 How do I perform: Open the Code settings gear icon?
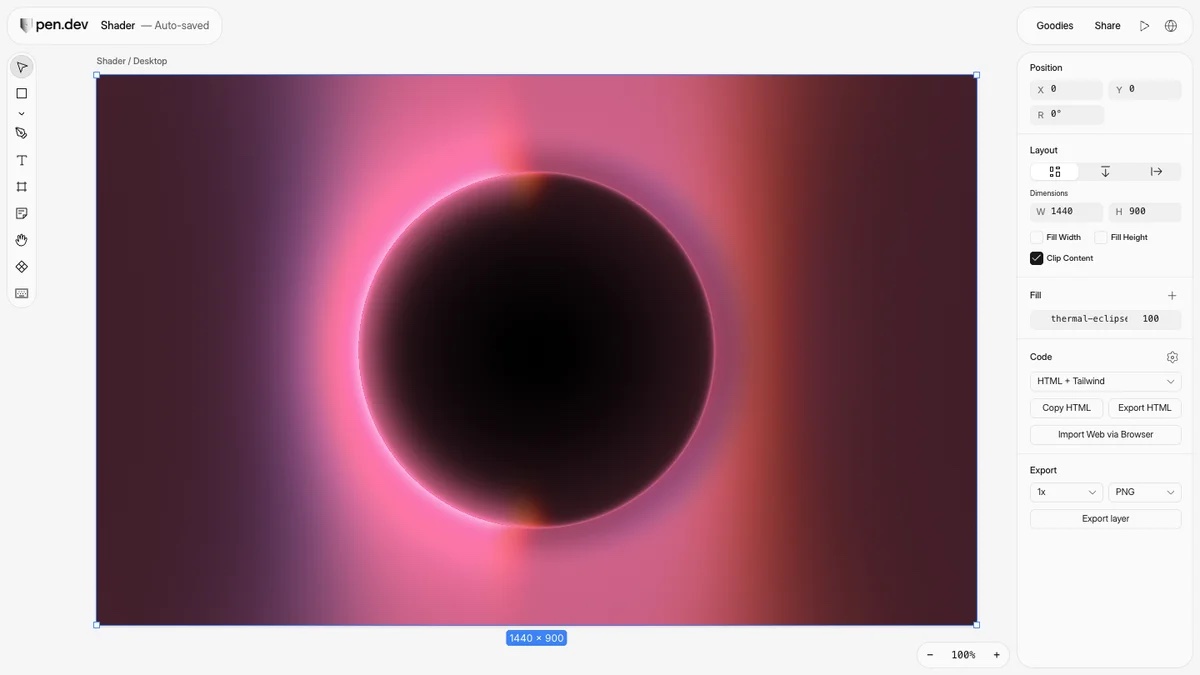pos(1172,357)
